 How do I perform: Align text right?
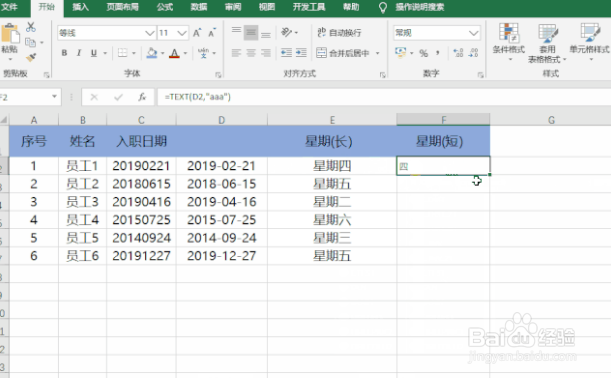[266, 53]
